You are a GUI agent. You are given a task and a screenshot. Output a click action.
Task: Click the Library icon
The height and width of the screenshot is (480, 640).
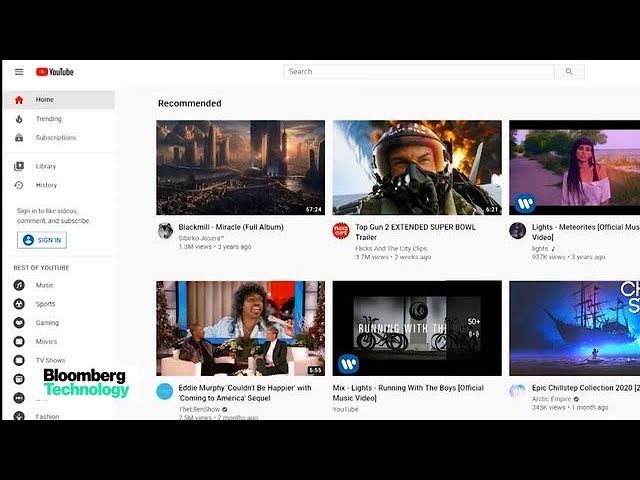(19, 166)
